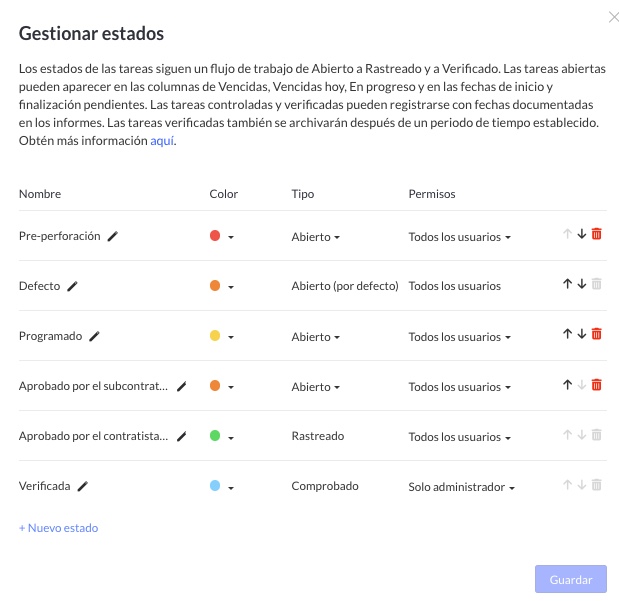This screenshot has height=601, width=619.
Task: Delete the Aprobado por el subcontrat... status
Action: (x=596, y=384)
